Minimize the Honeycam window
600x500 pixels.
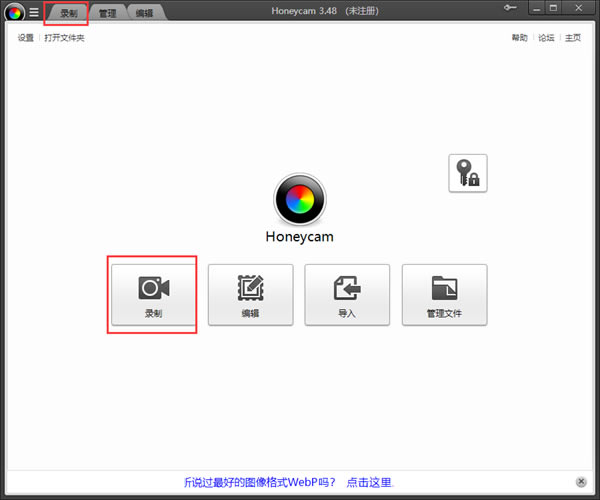(x=536, y=8)
